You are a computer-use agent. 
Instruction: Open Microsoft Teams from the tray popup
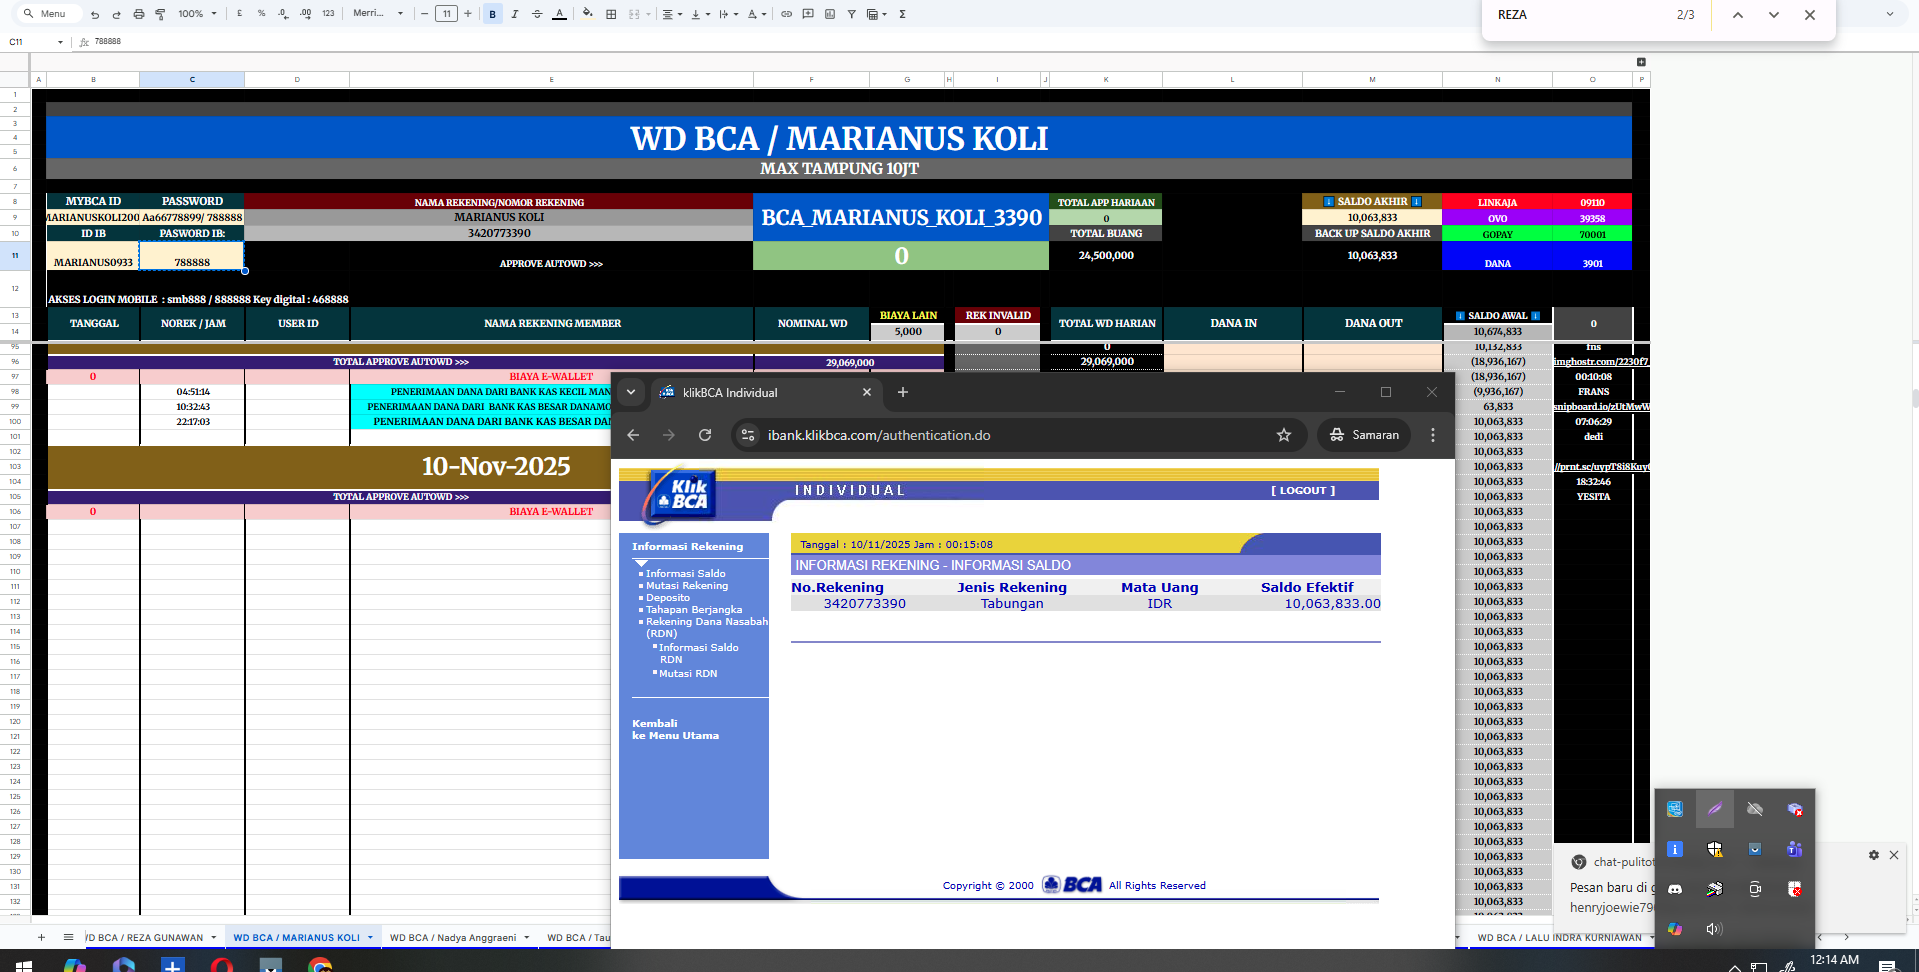[x=1795, y=849]
